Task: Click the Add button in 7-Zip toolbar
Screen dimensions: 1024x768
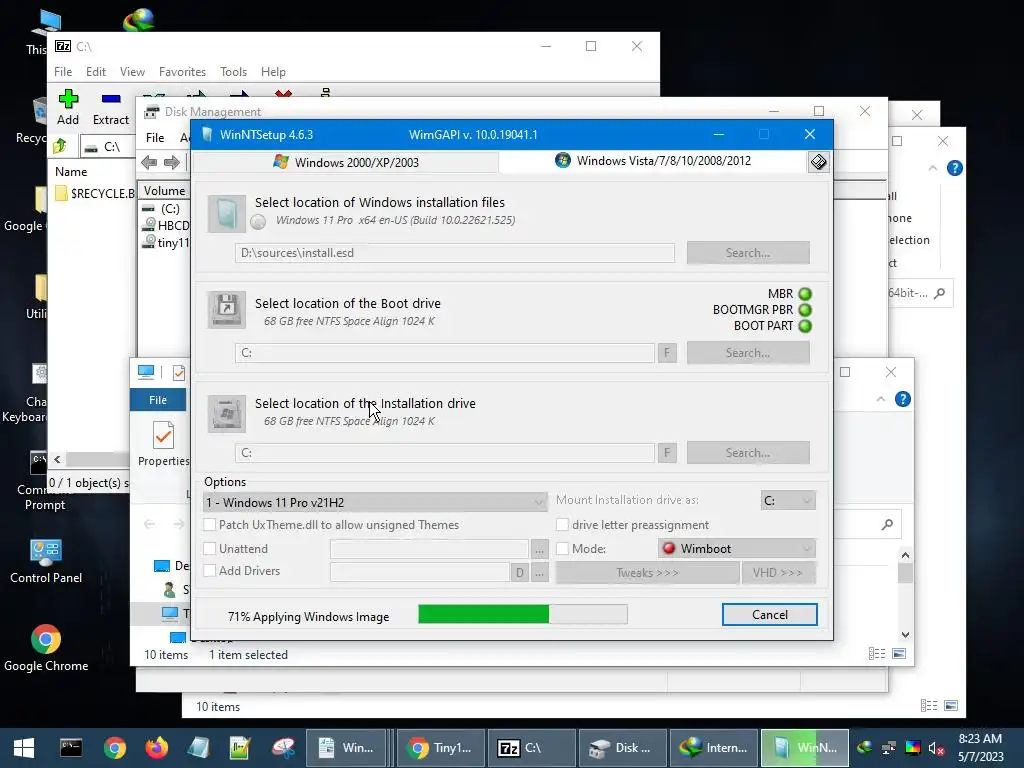Action: tap(68, 108)
